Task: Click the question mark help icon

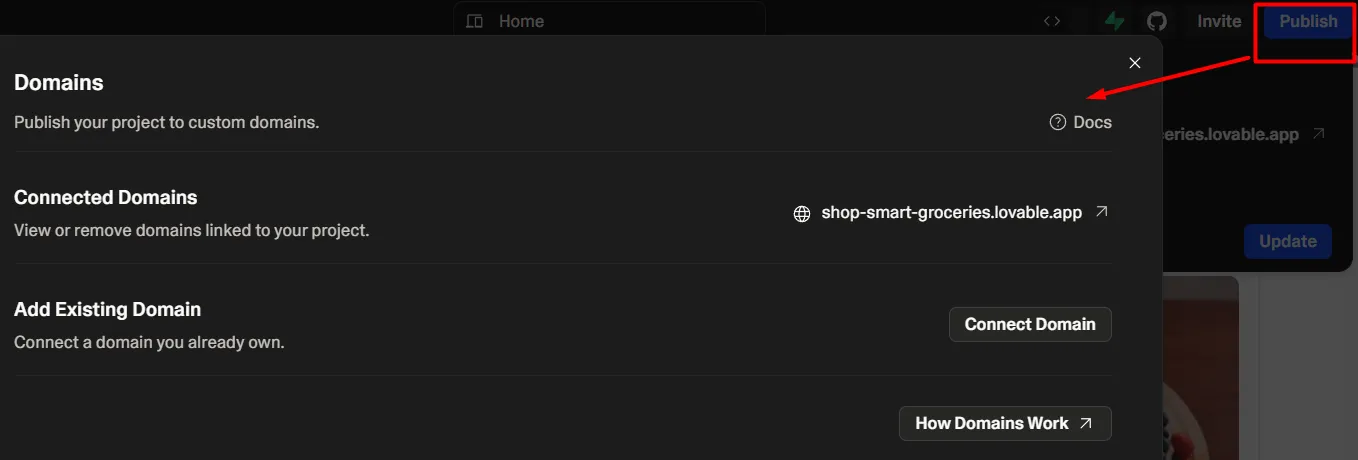Action: click(1058, 122)
